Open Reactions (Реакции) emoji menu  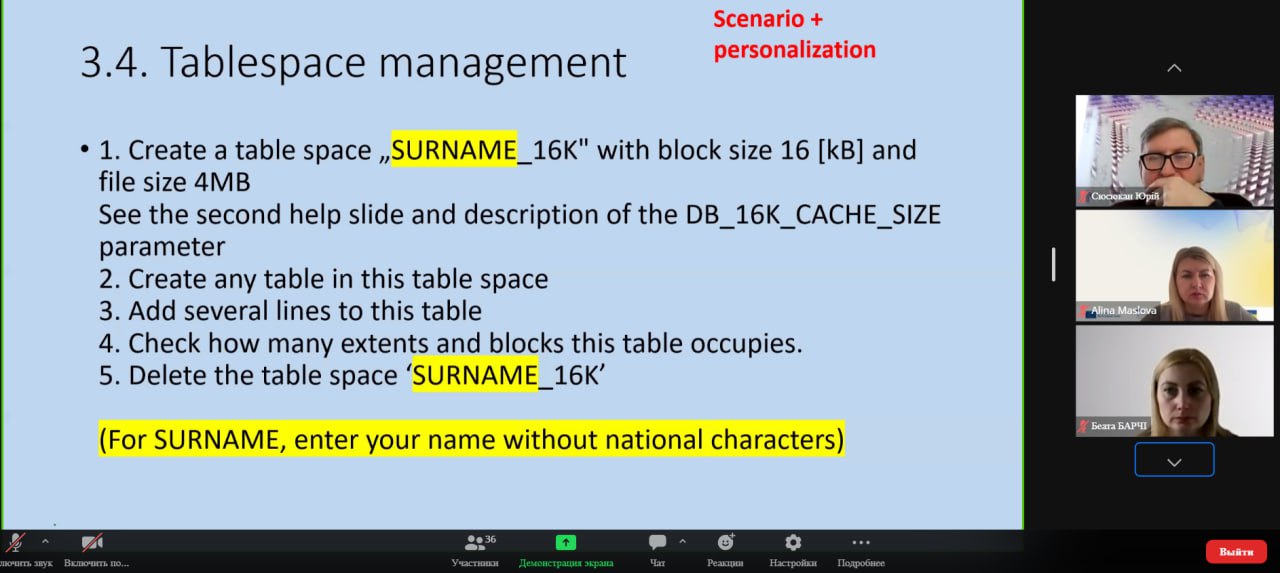tap(725, 543)
